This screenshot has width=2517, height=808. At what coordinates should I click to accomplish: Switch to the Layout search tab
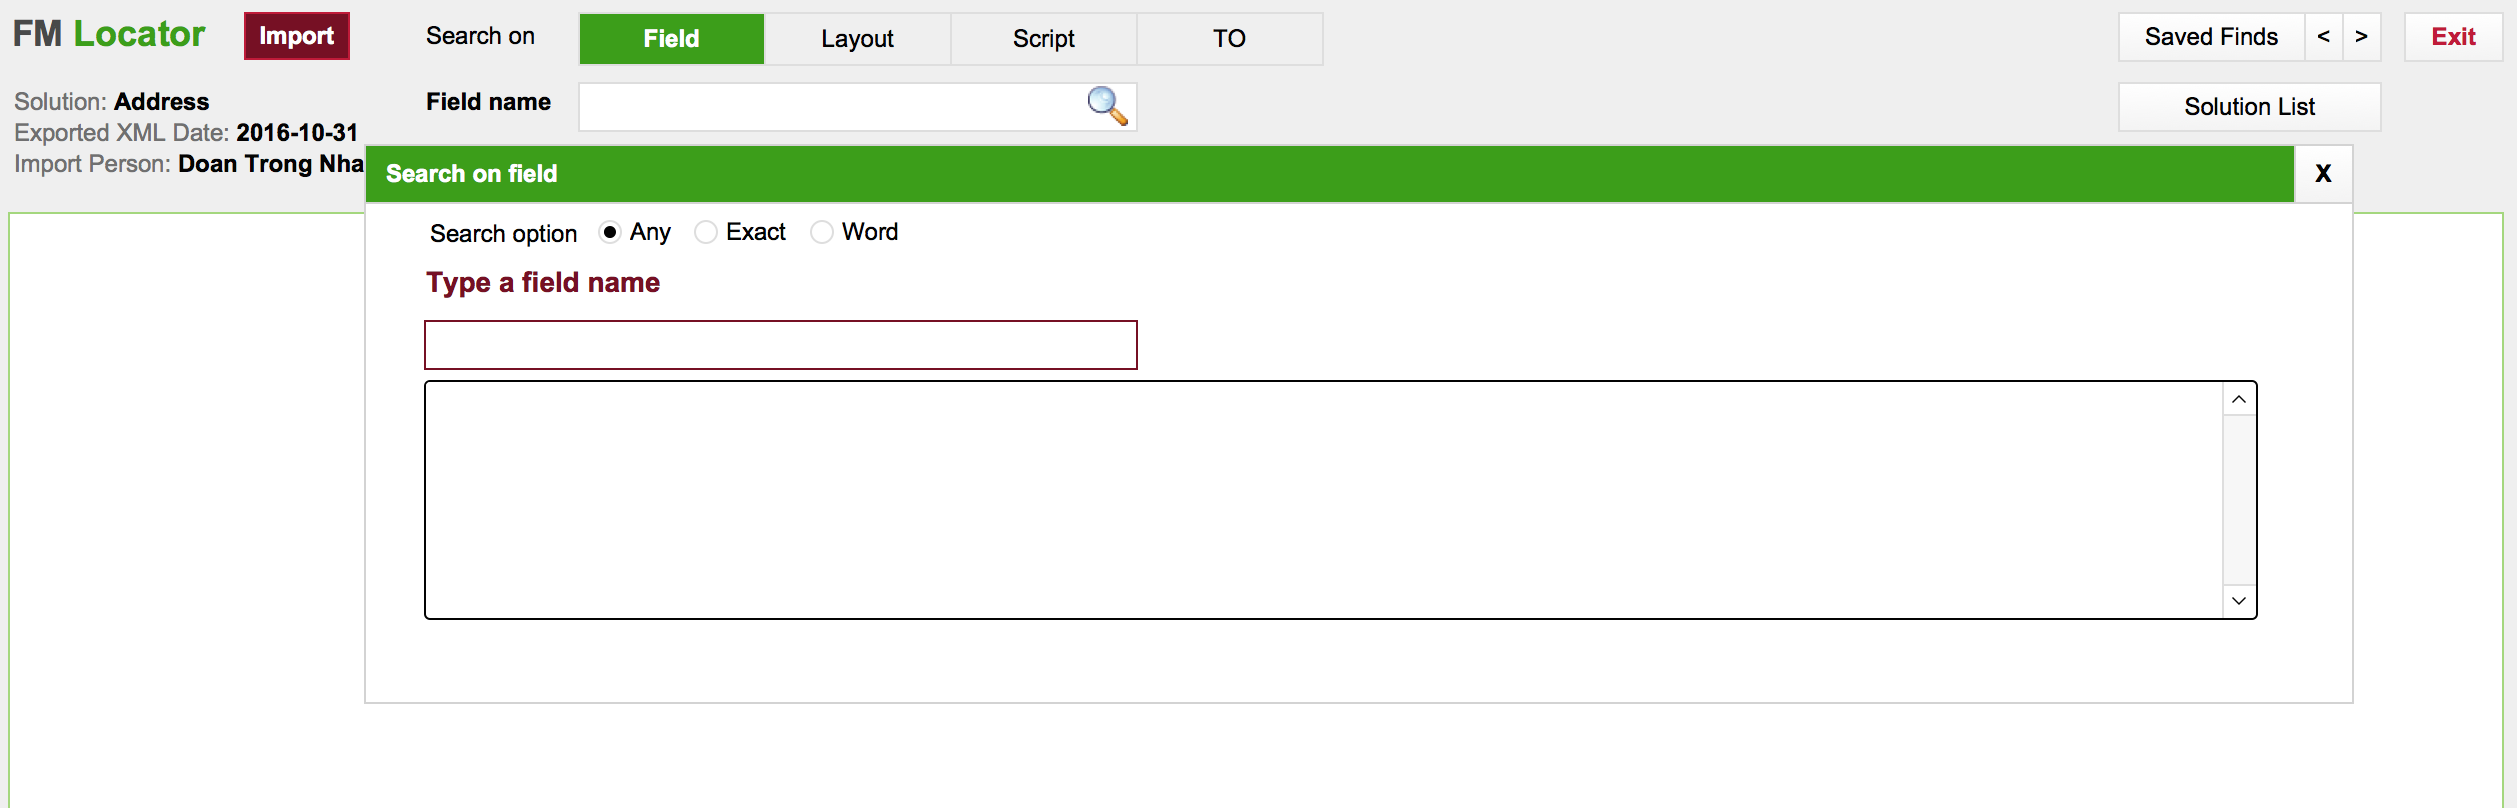click(x=857, y=39)
